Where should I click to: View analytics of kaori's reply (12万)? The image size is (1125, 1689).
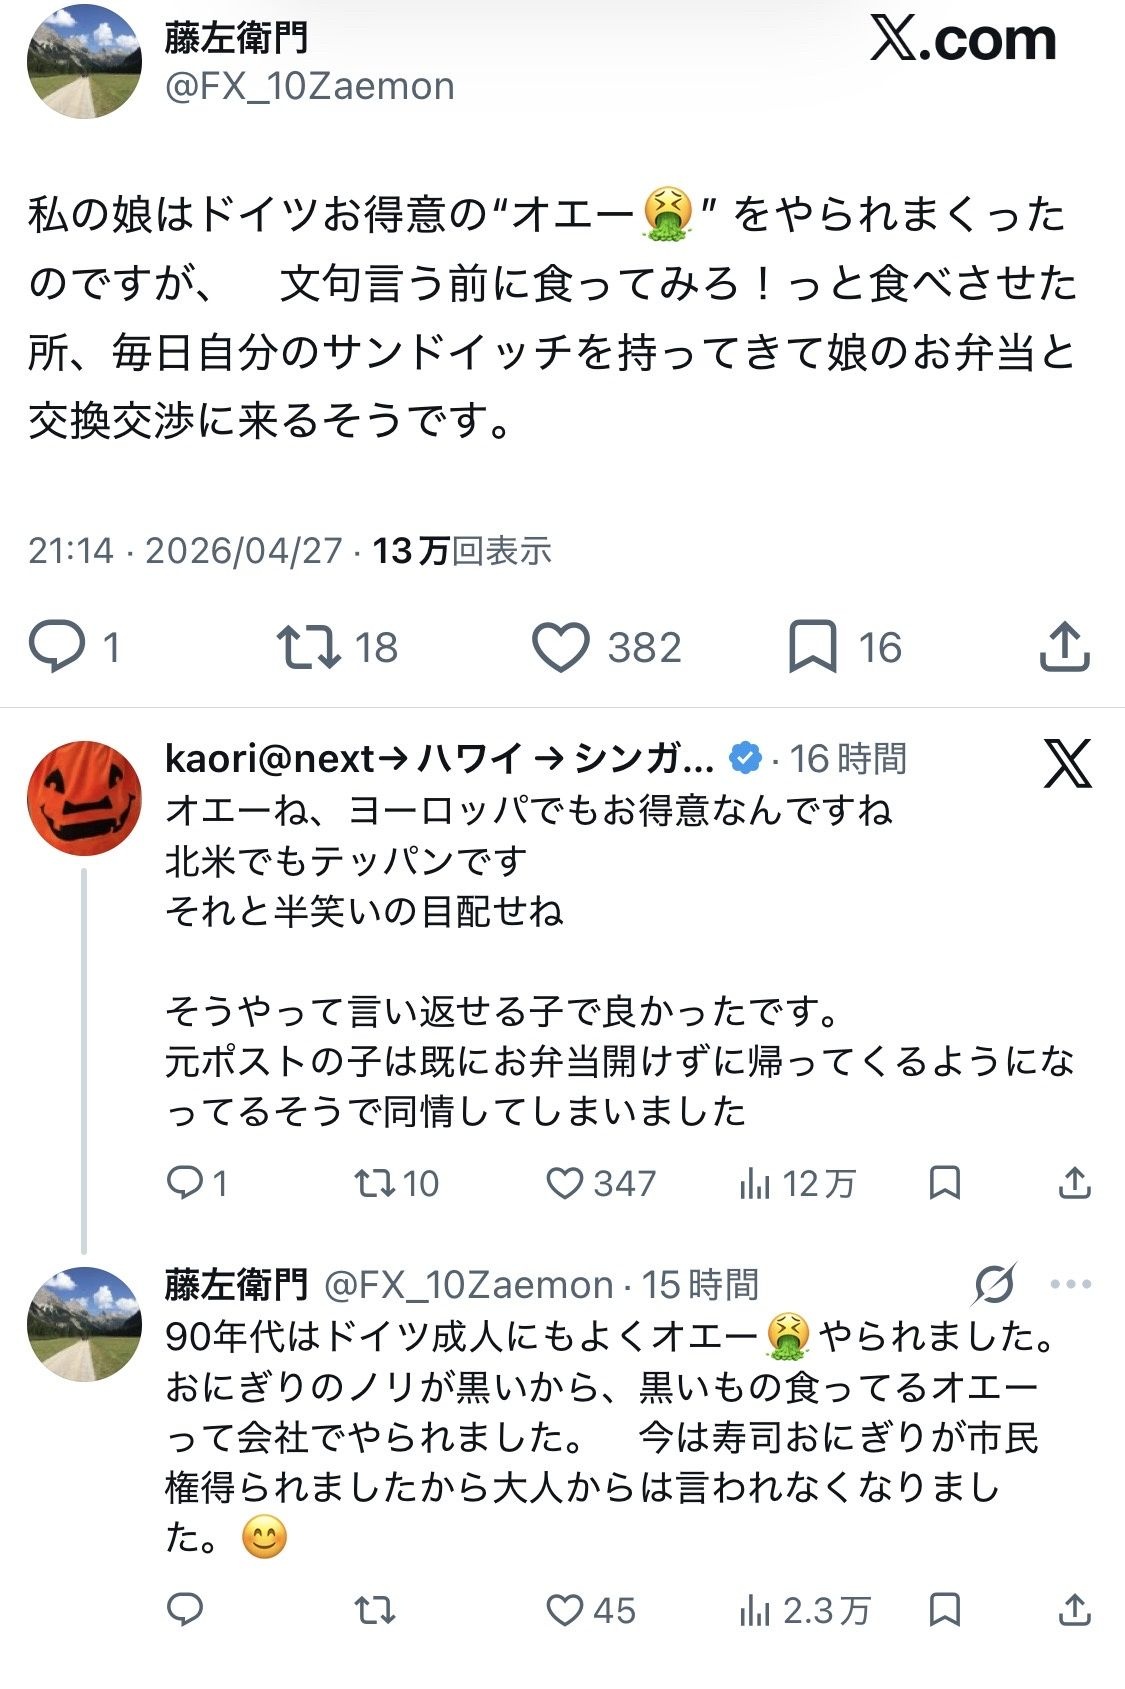(x=755, y=1184)
